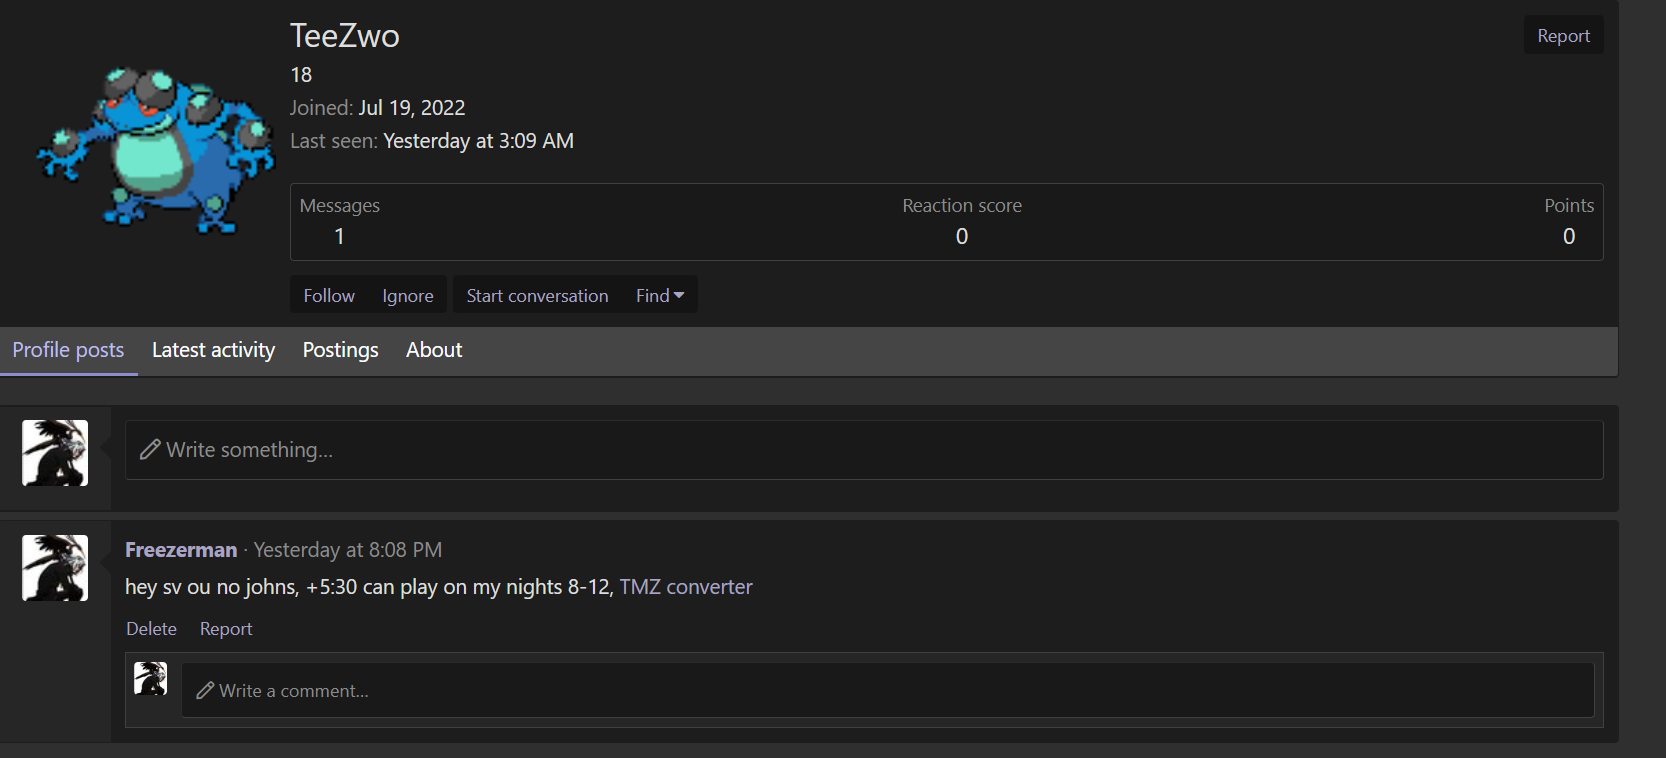Open Freezerman's avatar on the profile post
Viewport: 1666px width, 758px height.
[x=55, y=568]
